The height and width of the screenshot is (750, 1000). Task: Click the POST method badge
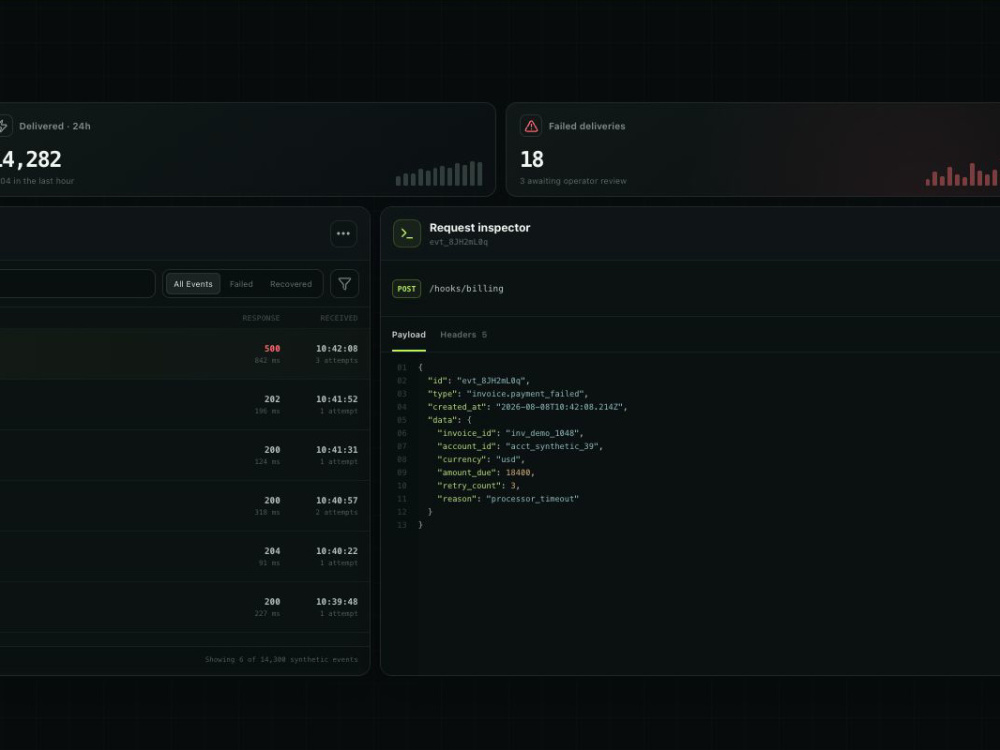pos(406,289)
